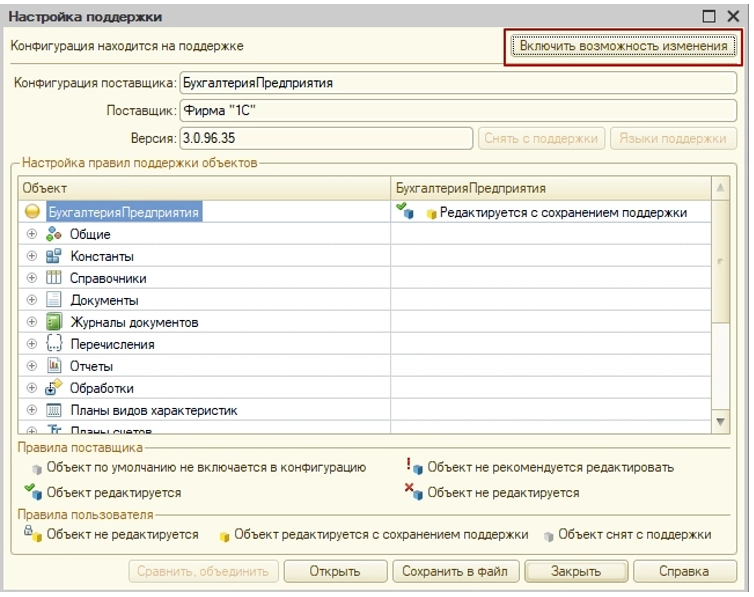Click supplier legend red-cross Объект не редактируется icon

pos(414,491)
